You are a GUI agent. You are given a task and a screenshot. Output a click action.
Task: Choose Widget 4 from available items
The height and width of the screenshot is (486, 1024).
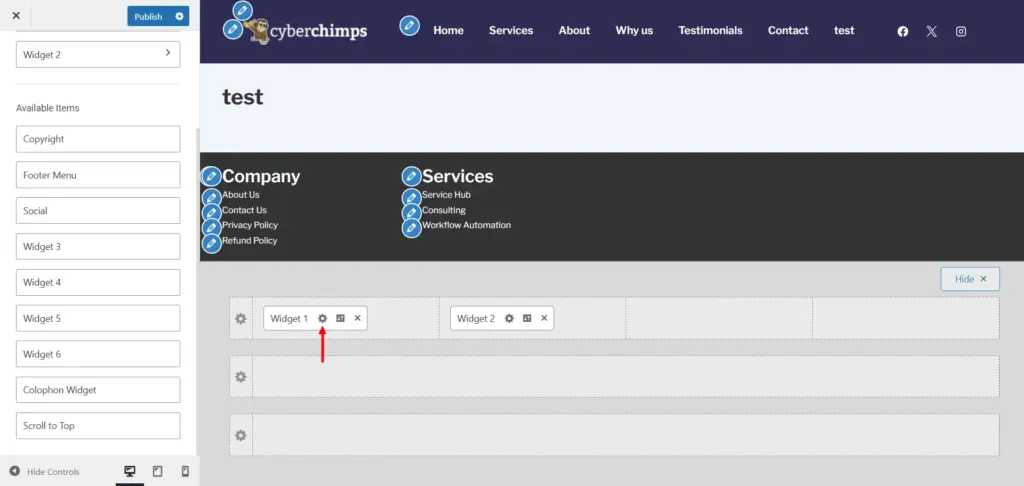pos(98,282)
